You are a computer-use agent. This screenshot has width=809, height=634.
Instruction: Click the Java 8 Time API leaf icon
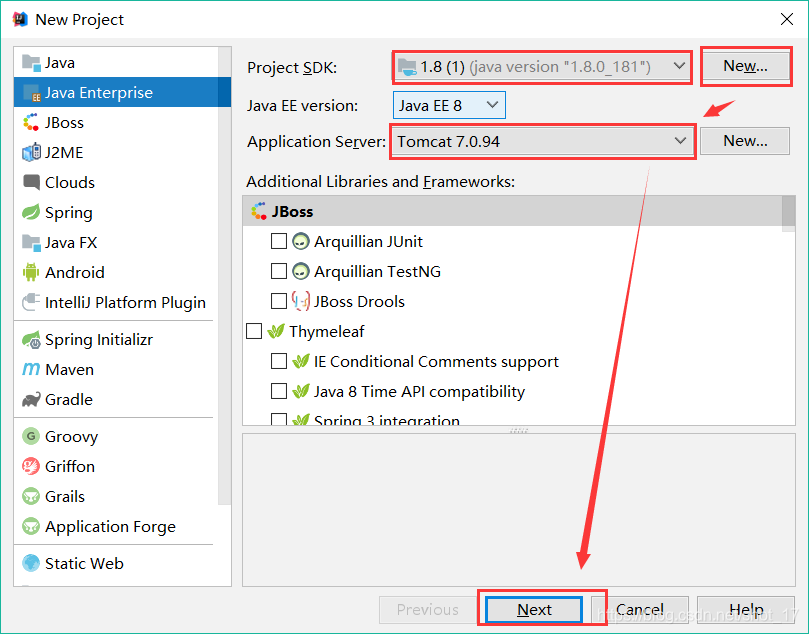(x=301, y=391)
